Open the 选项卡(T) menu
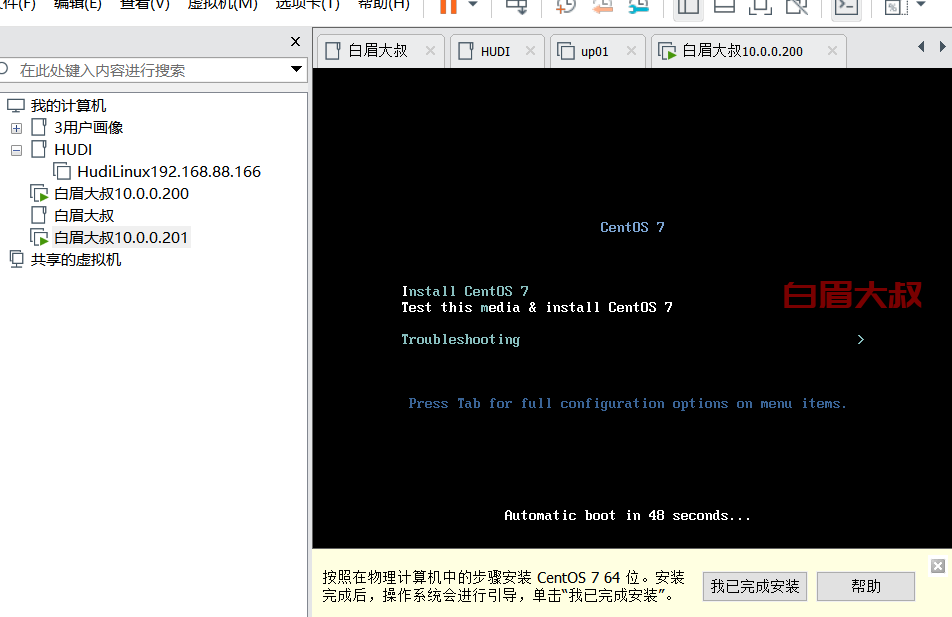This screenshot has width=952, height=617. click(307, 5)
